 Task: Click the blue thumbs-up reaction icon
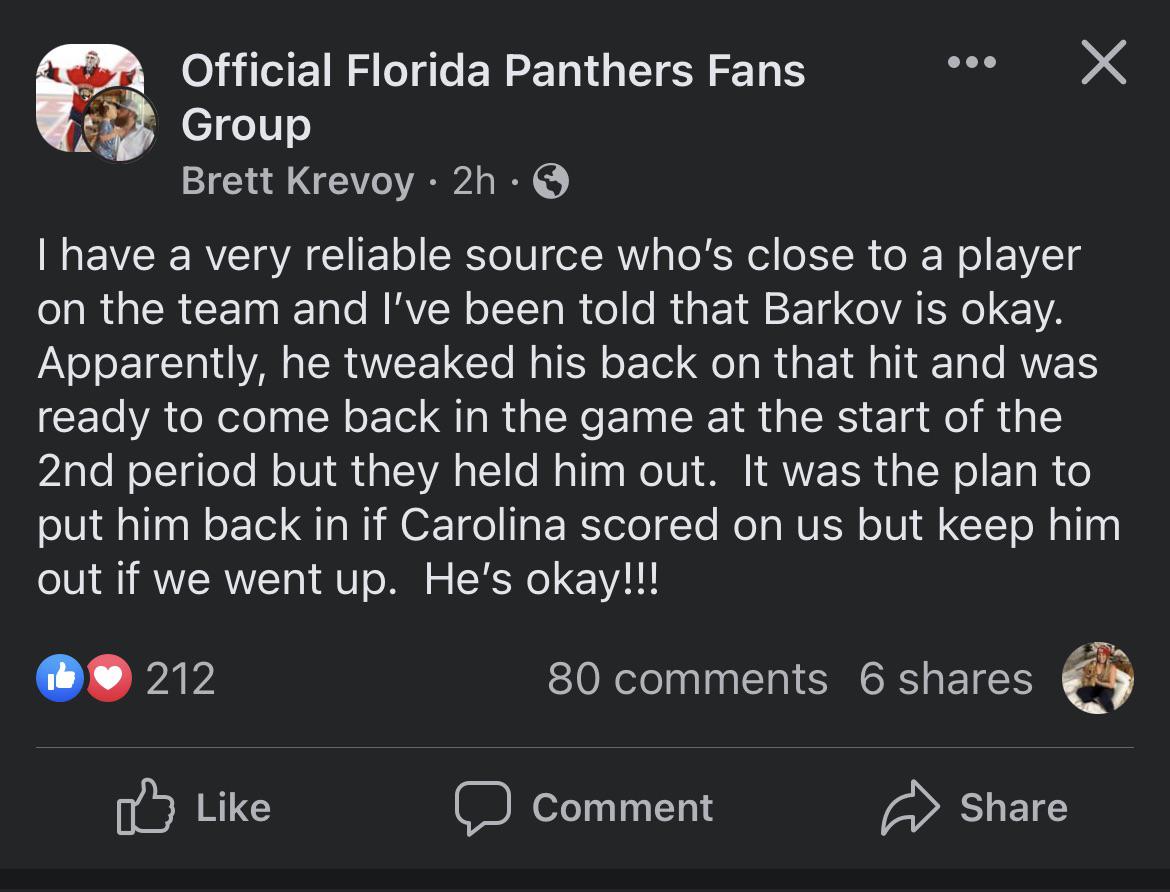pyautogui.click(x=60, y=679)
